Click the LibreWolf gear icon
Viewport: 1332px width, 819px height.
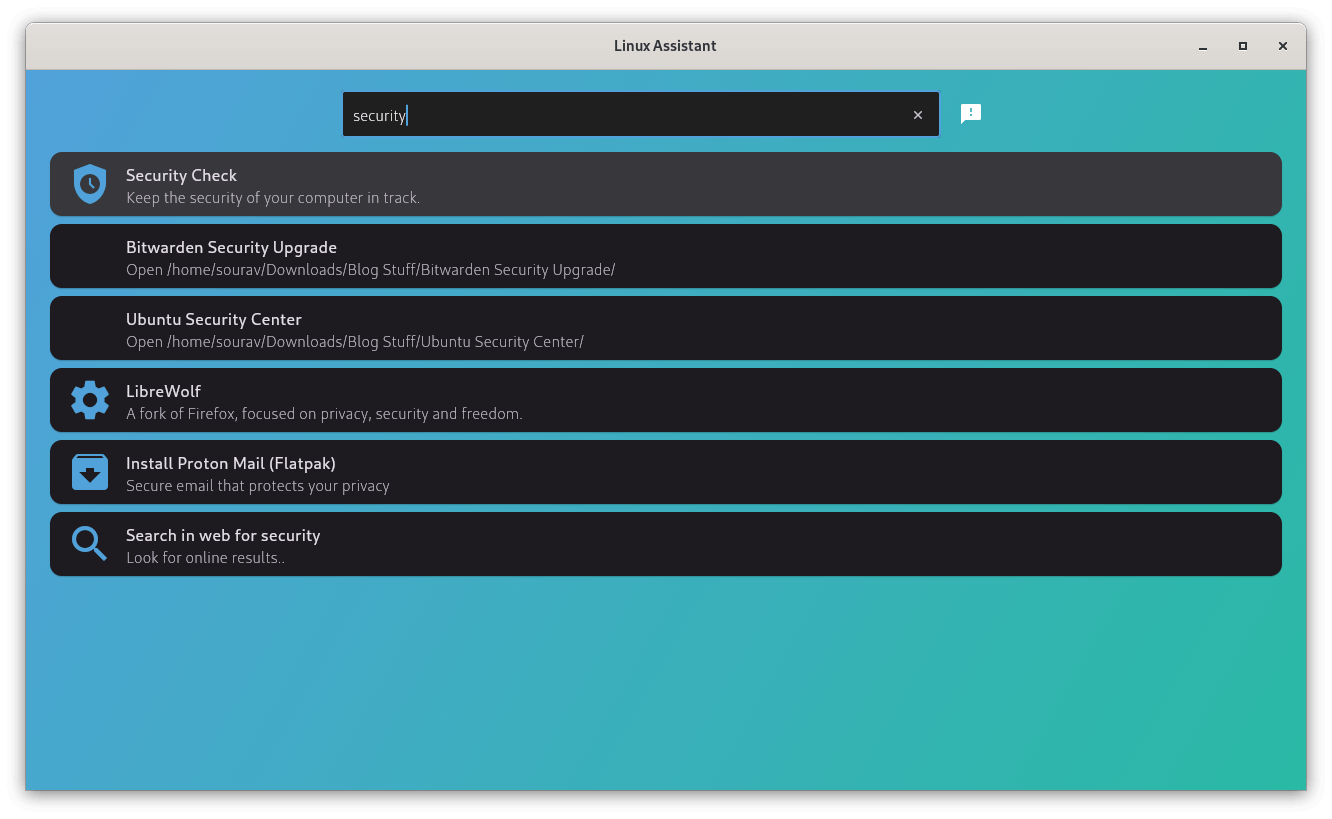90,400
